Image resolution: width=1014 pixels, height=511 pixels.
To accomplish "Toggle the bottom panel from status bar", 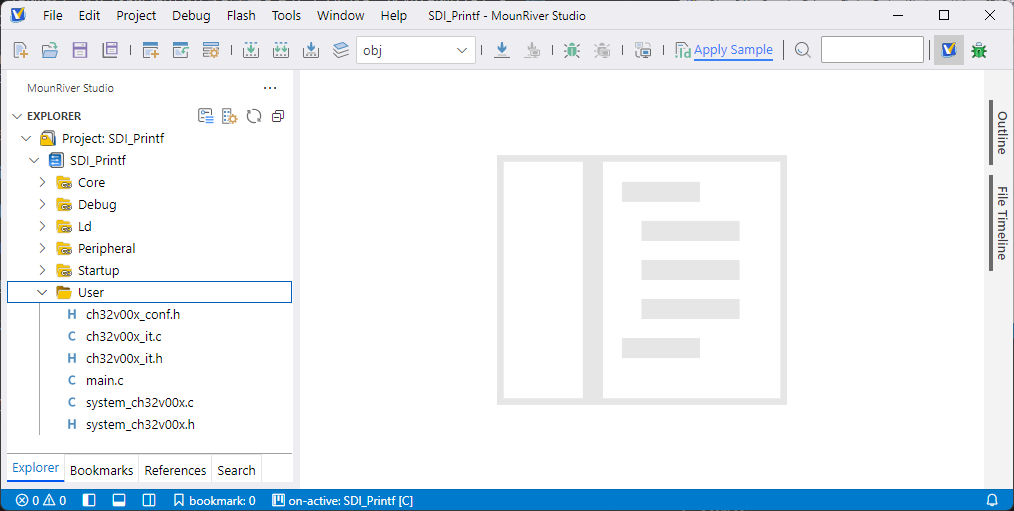I will point(118,500).
